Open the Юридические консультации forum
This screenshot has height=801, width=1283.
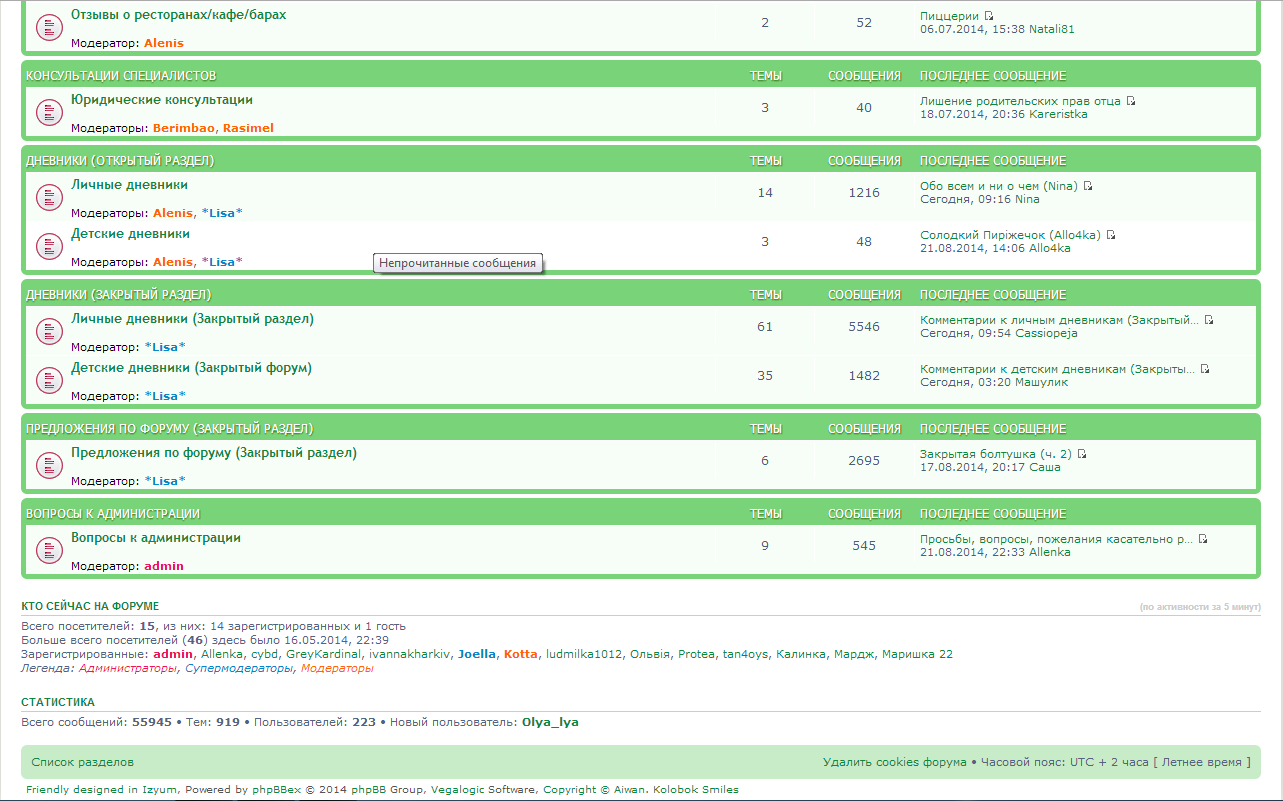(161, 100)
